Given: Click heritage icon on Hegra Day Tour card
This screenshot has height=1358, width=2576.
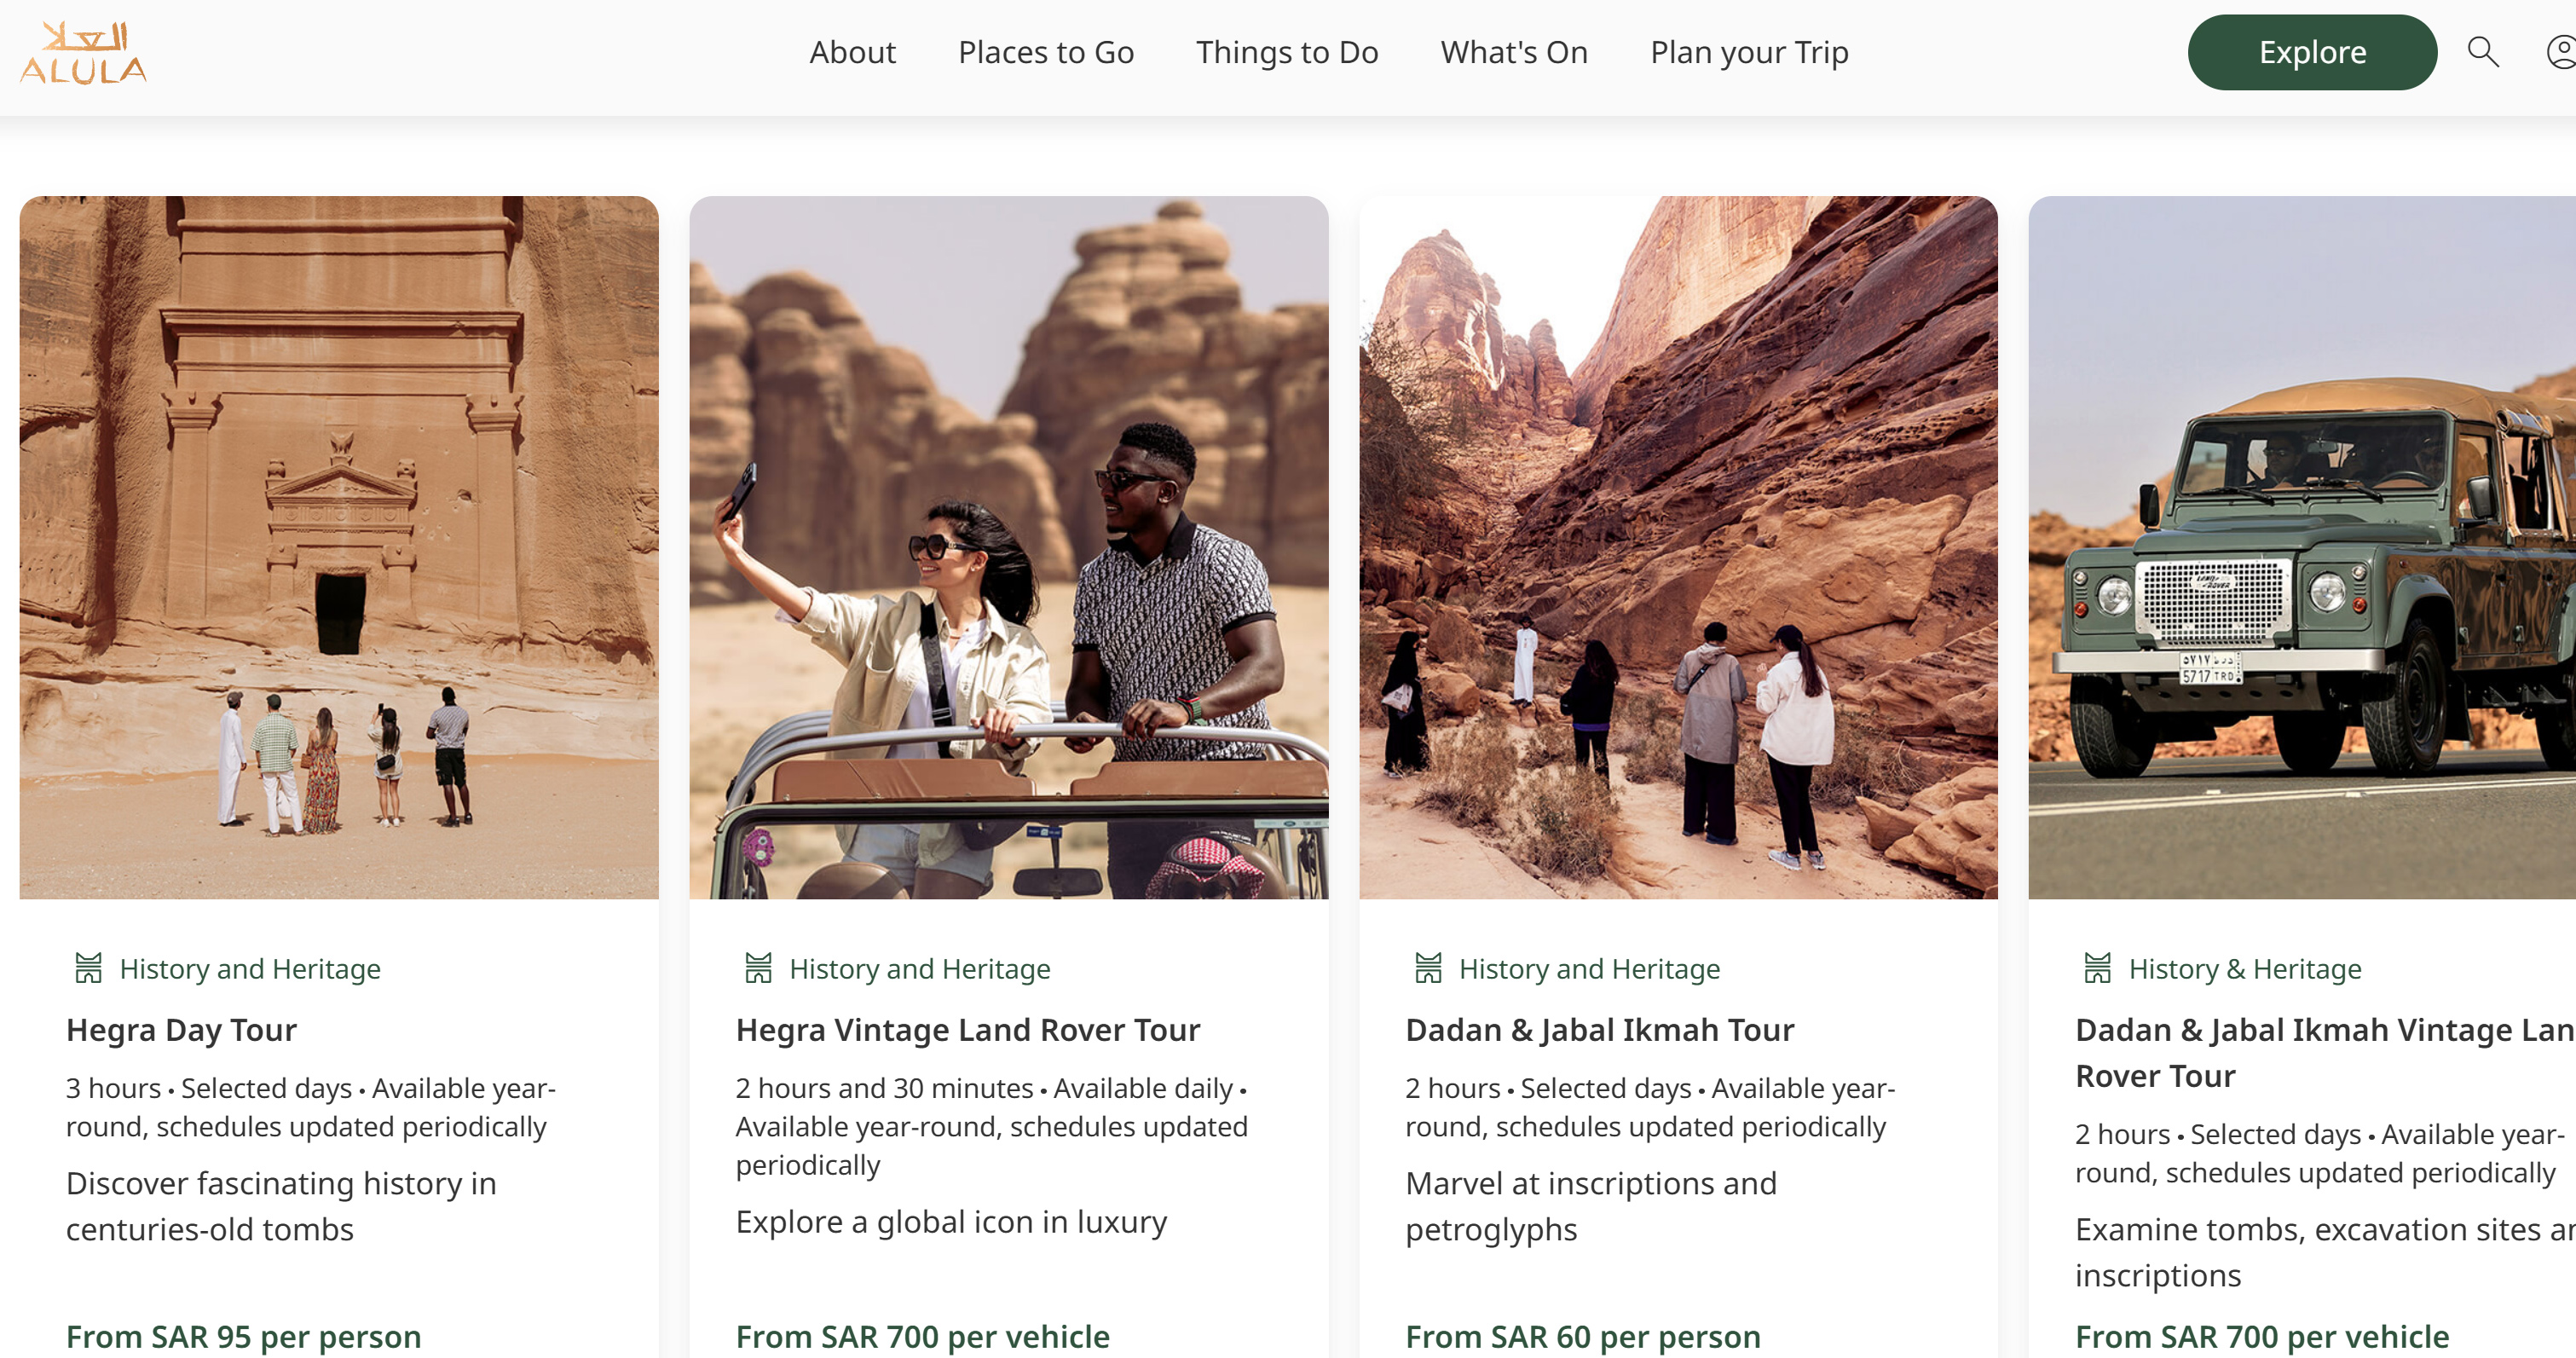Looking at the screenshot, I should tap(88, 968).
